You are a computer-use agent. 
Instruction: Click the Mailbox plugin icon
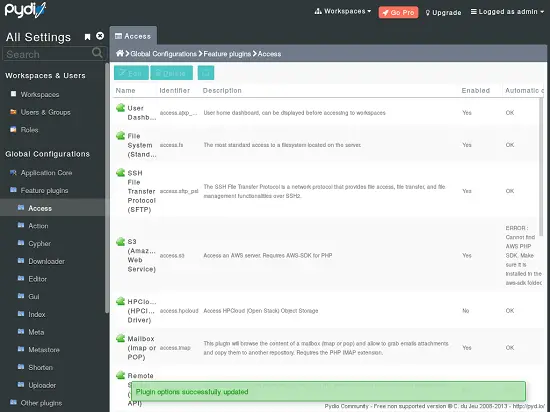pos(120,338)
